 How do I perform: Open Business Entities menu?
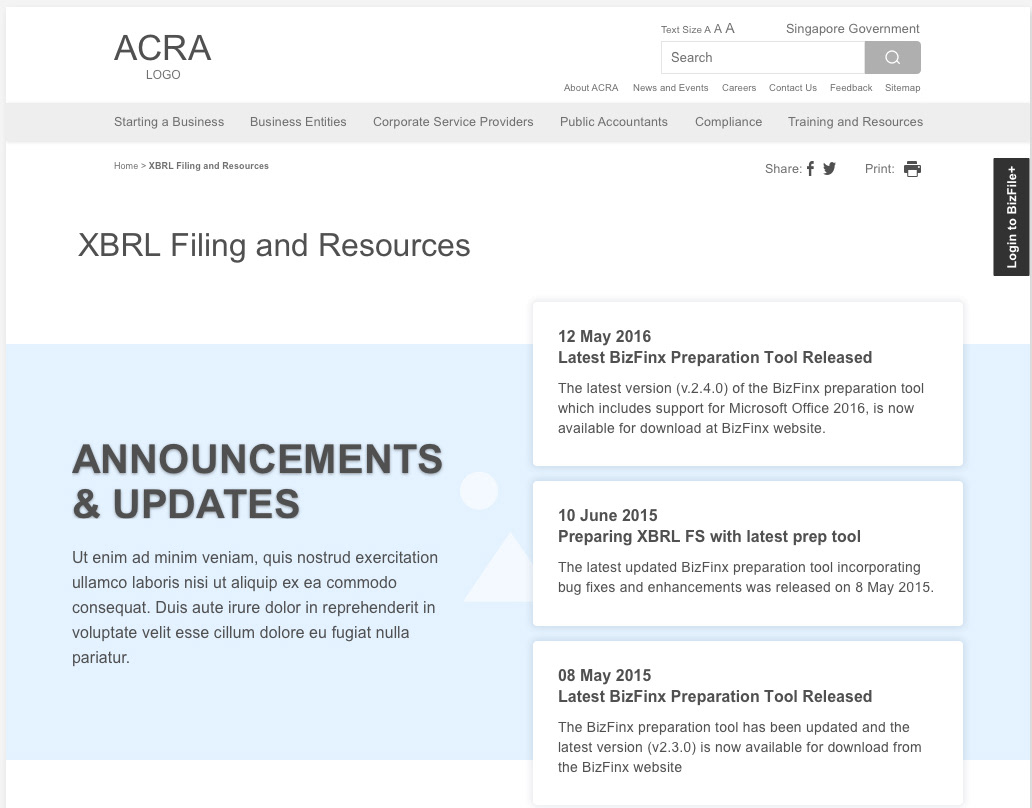coord(298,122)
